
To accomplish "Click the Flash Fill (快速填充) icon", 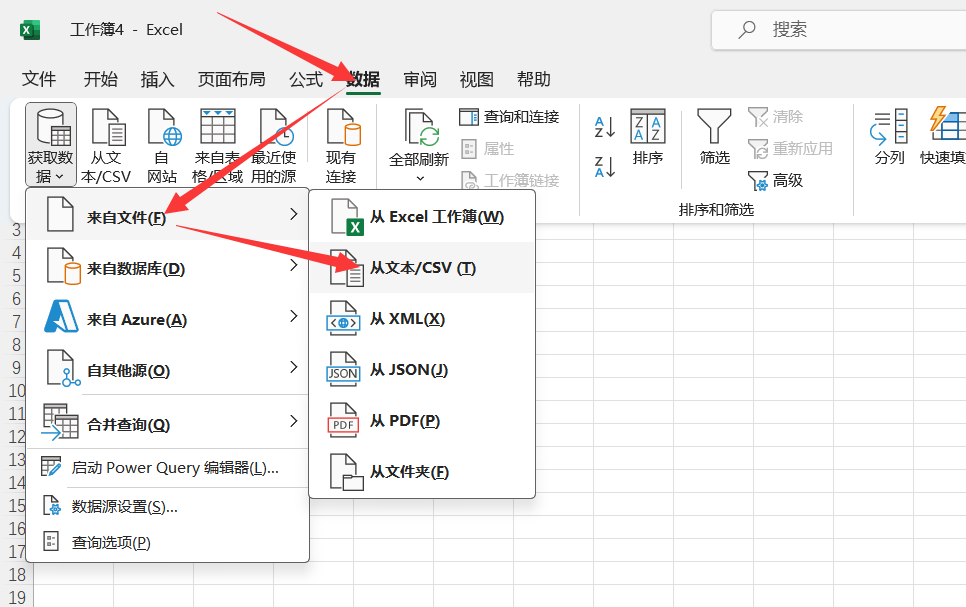I will [x=945, y=130].
